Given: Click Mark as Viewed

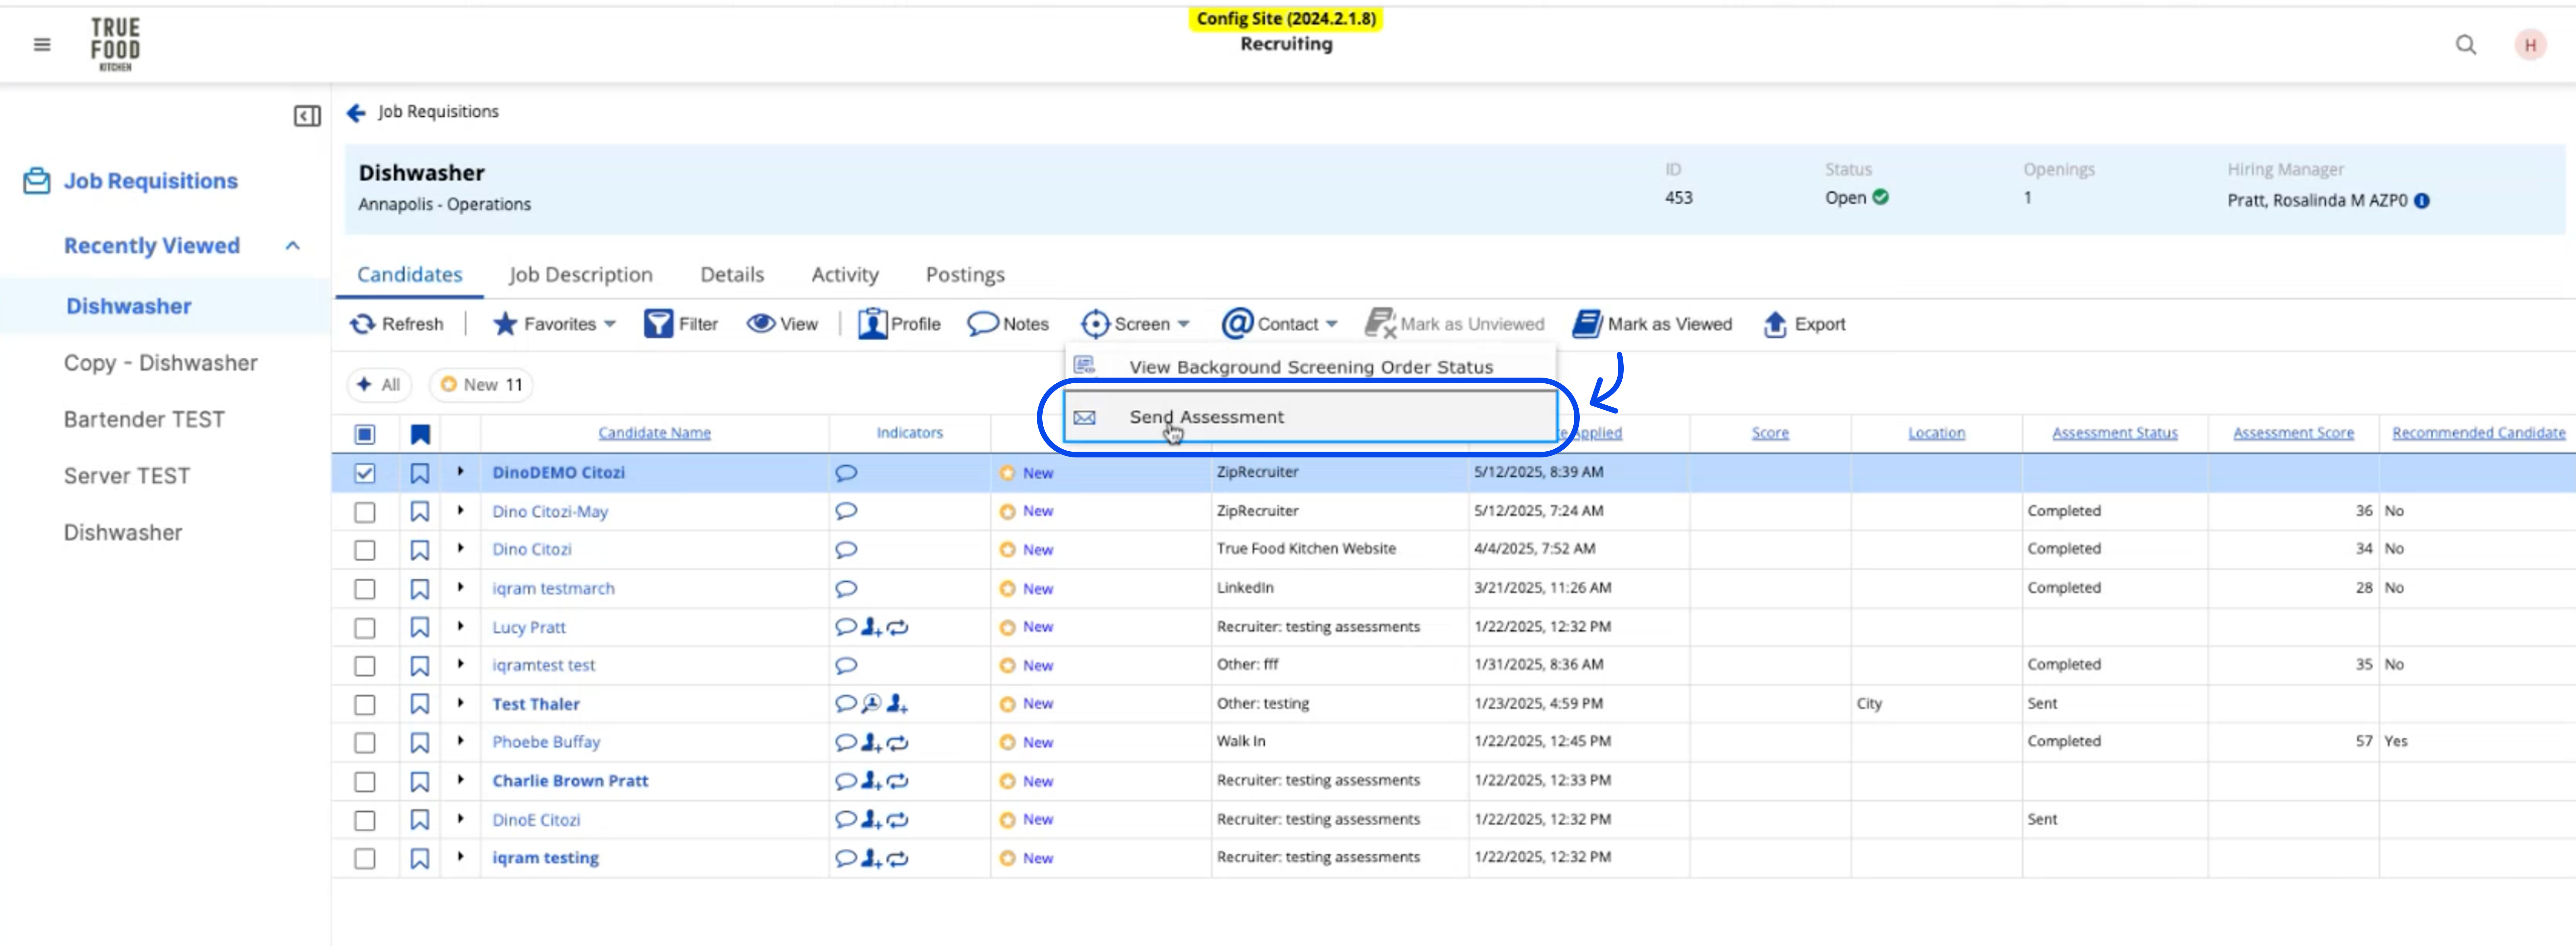Looking at the screenshot, I should (x=1652, y=324).
